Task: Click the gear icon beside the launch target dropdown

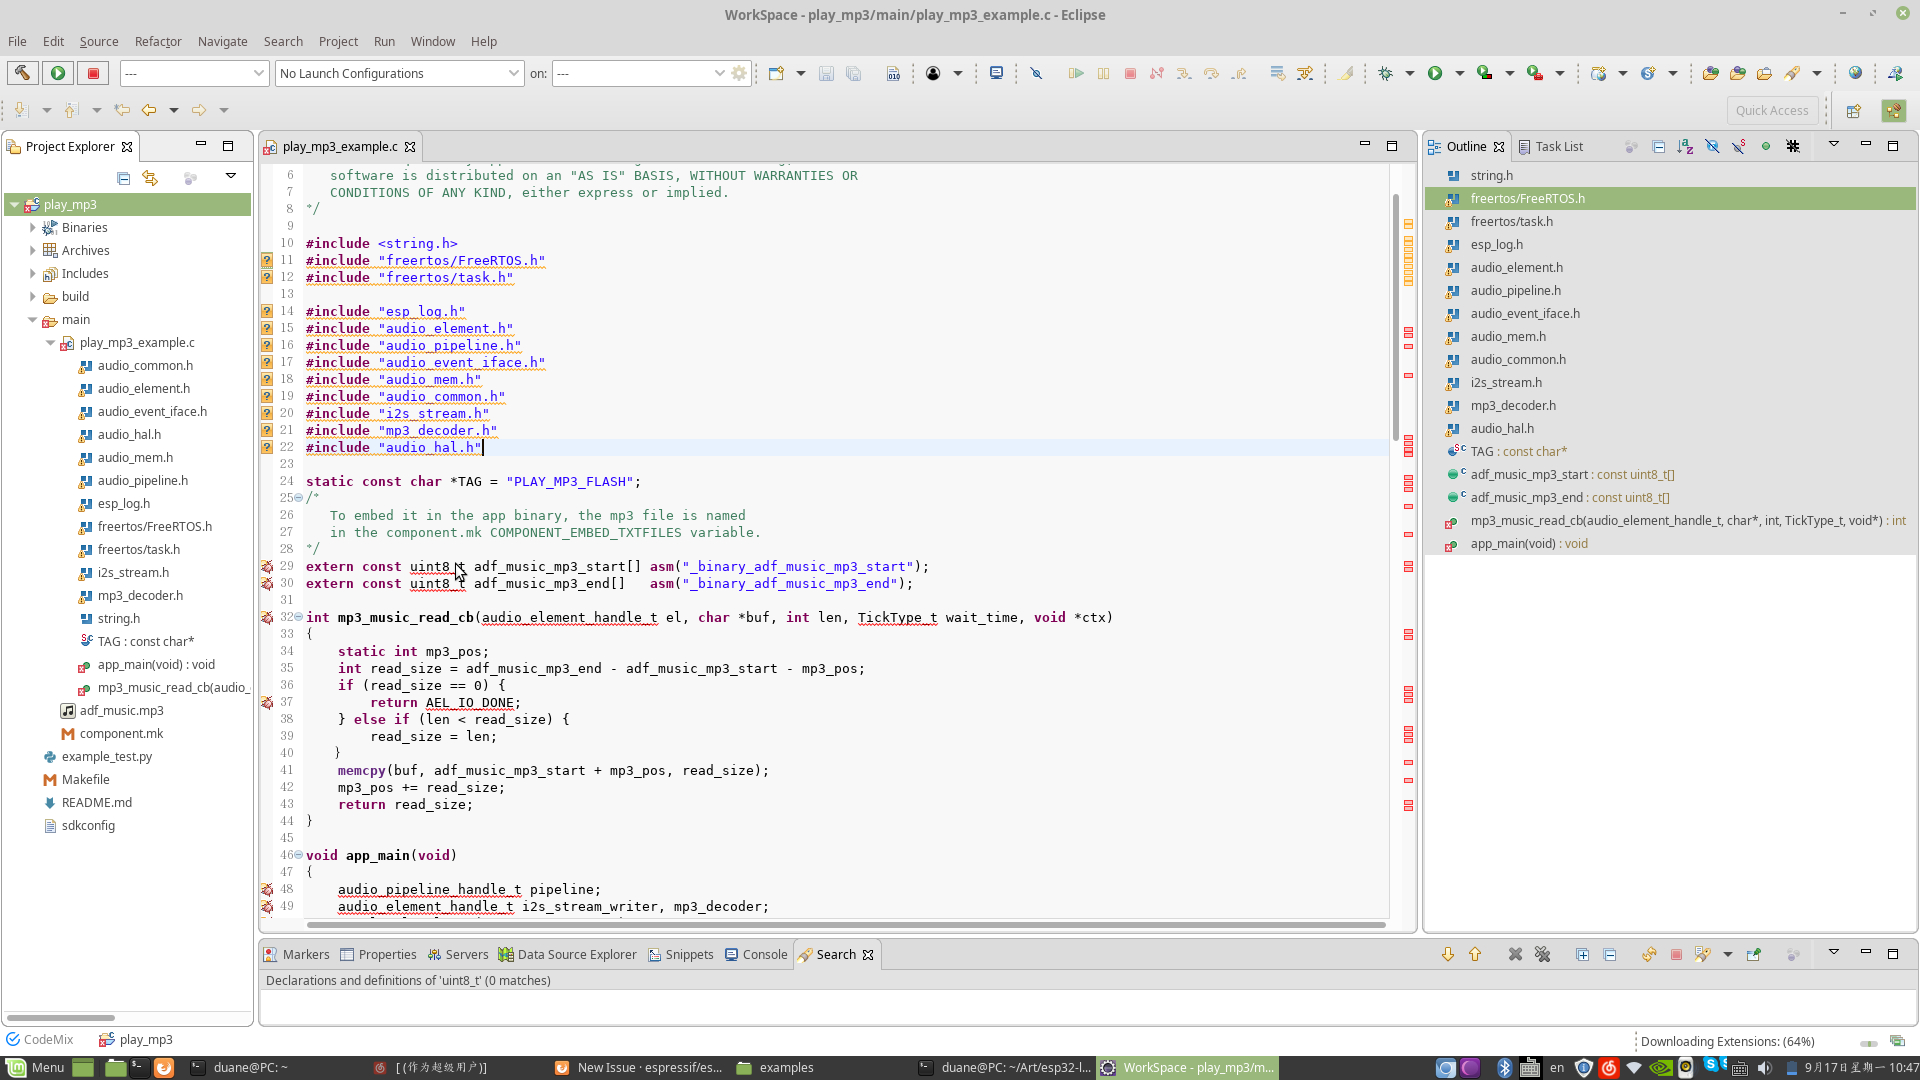Action: pos(739,73)
